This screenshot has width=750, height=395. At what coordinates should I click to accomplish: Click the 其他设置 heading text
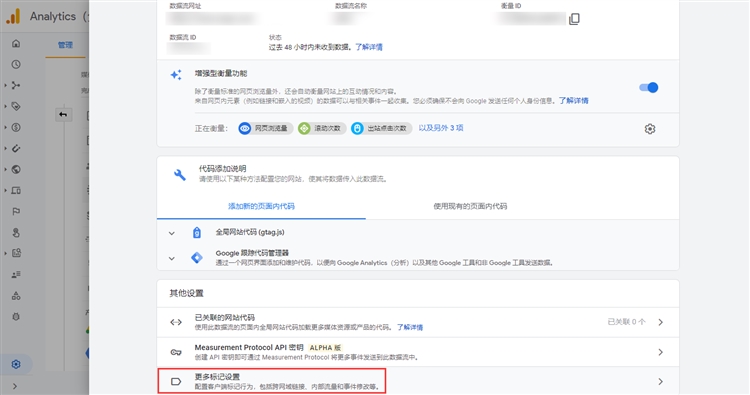[x=187, y=293]
